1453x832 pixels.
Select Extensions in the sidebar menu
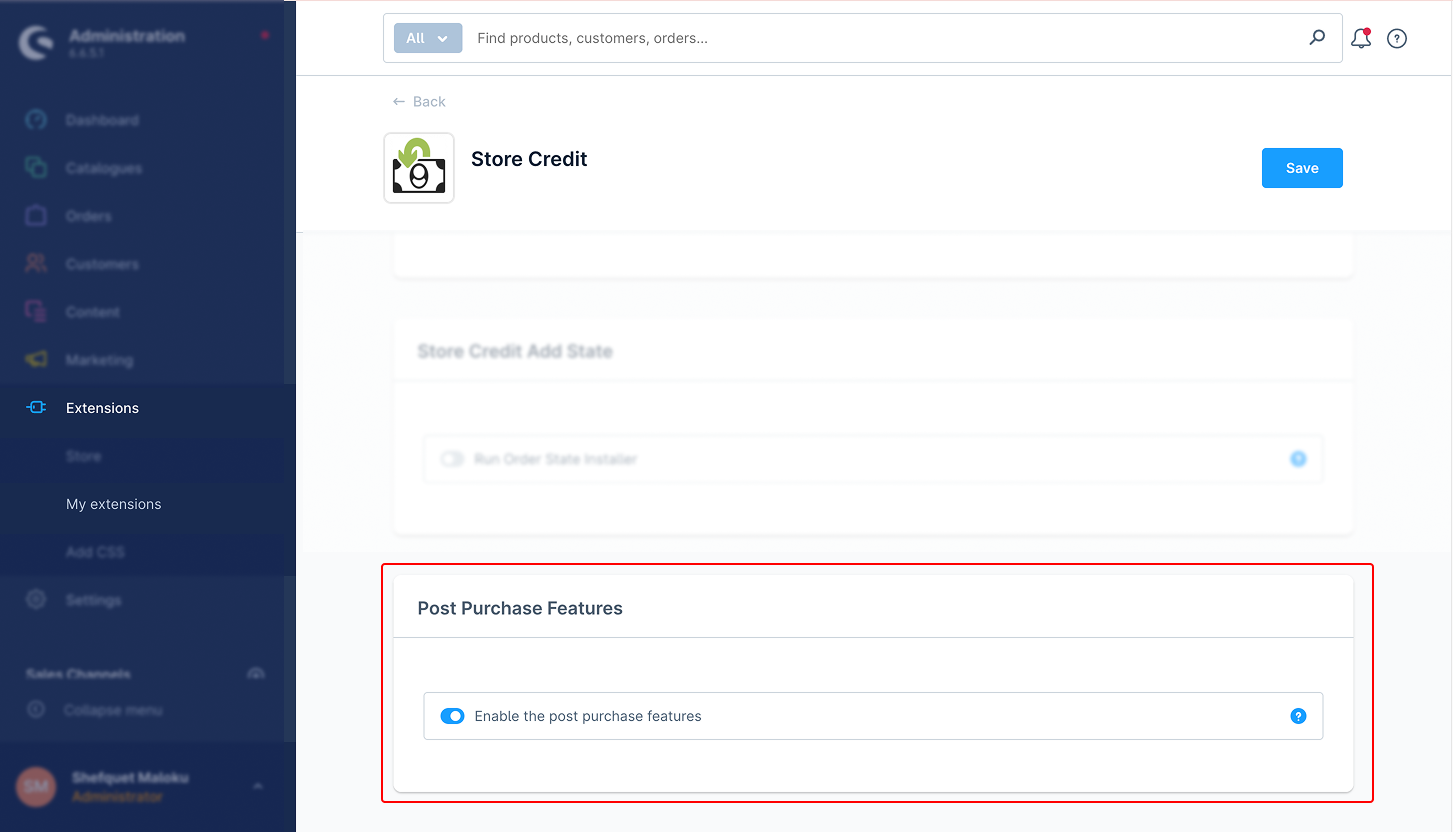(102, 408)
